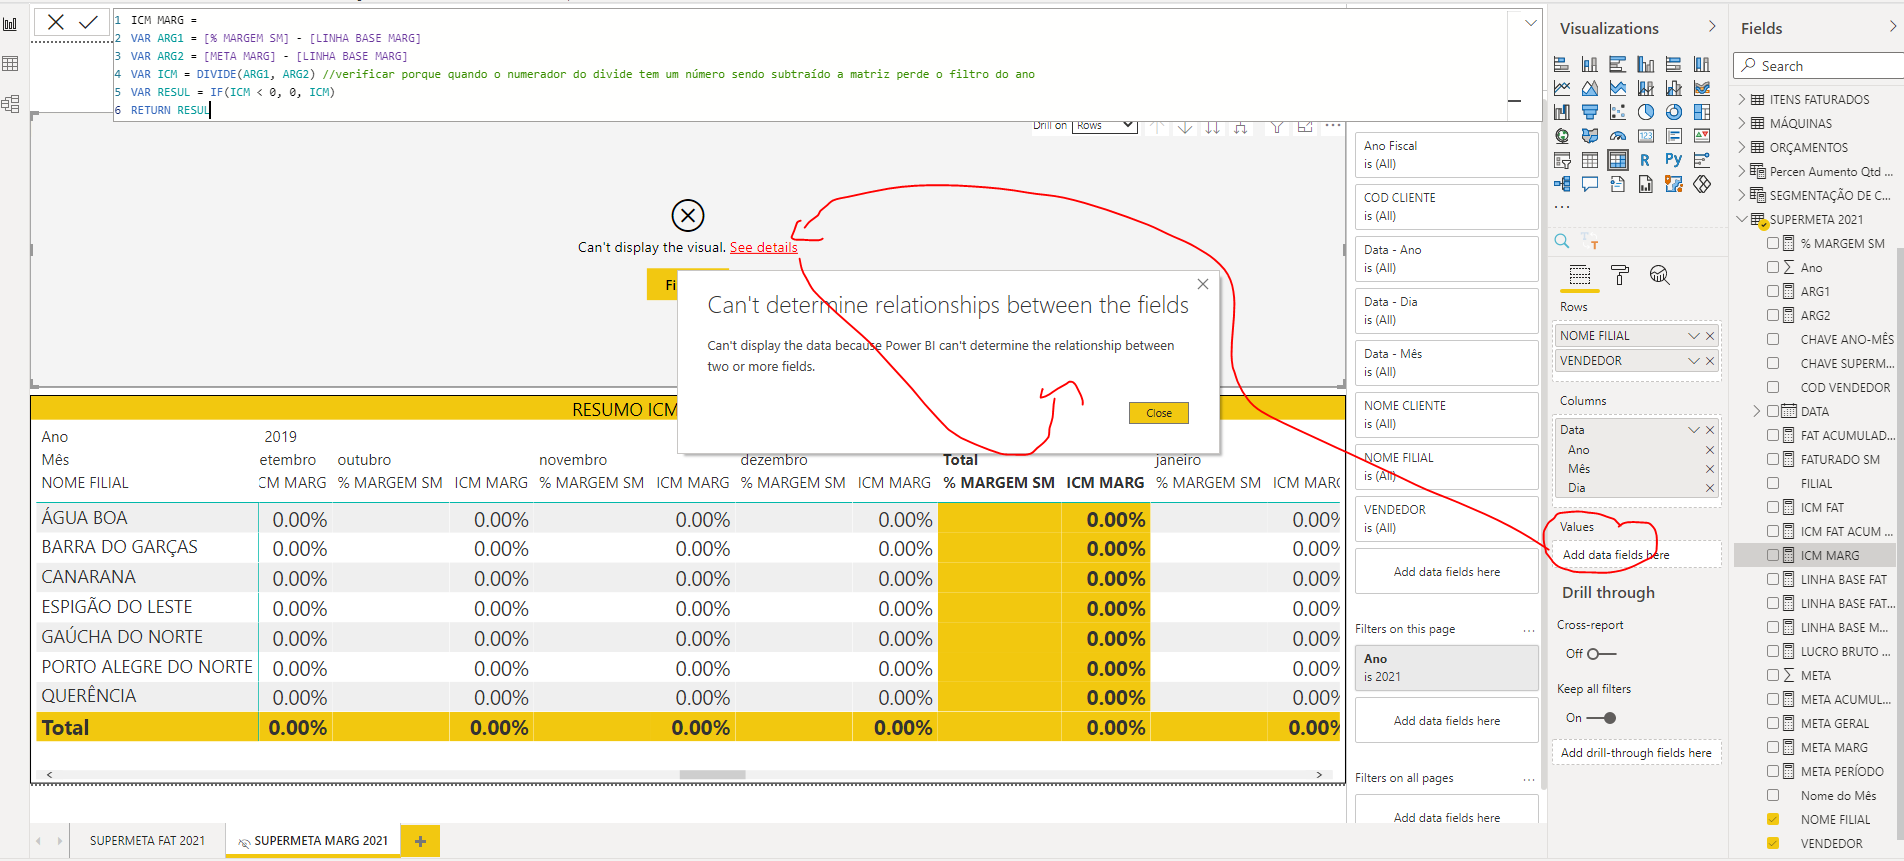Image resolution: width=1904 pixels, height=861 pixels.
Task: Expand the ITENS FATURADOS table
Action: tap(1742, 99)
